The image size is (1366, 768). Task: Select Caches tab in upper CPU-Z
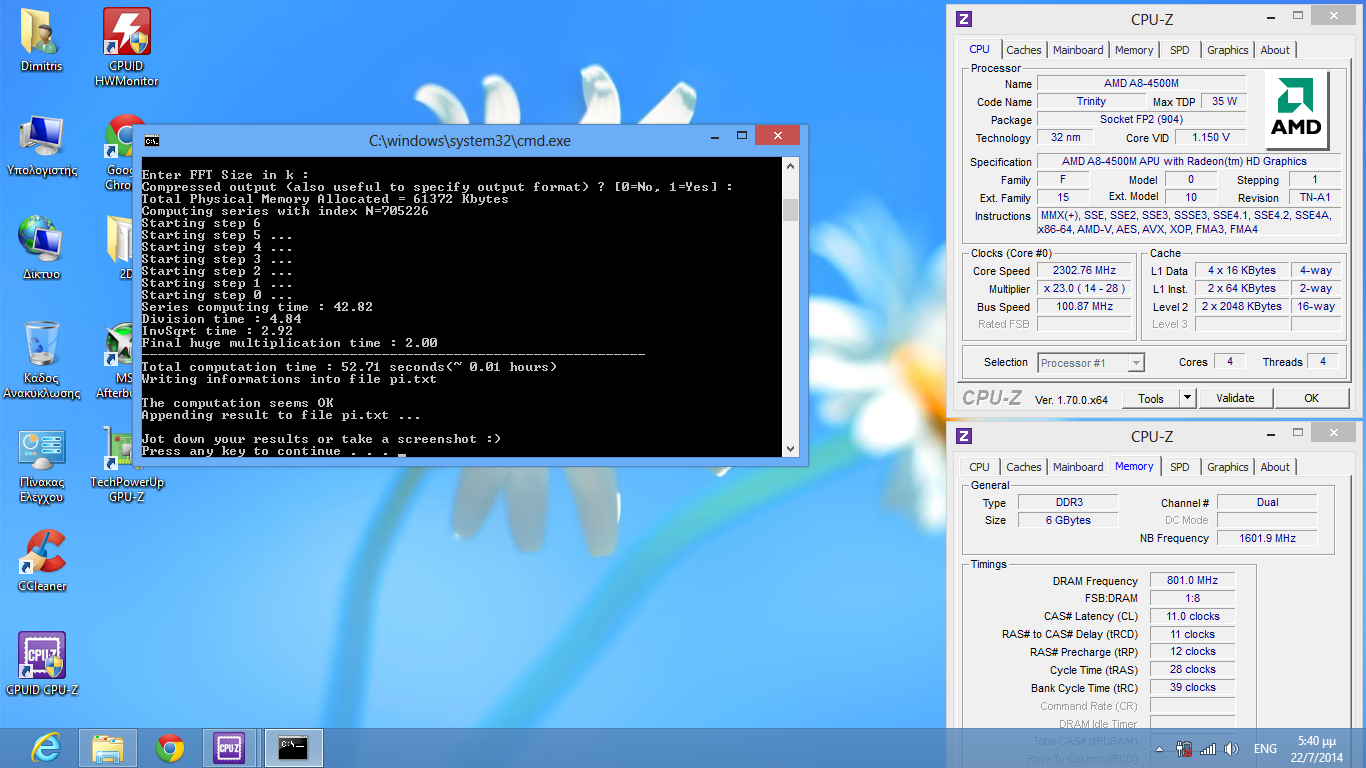pos(1023,50)
